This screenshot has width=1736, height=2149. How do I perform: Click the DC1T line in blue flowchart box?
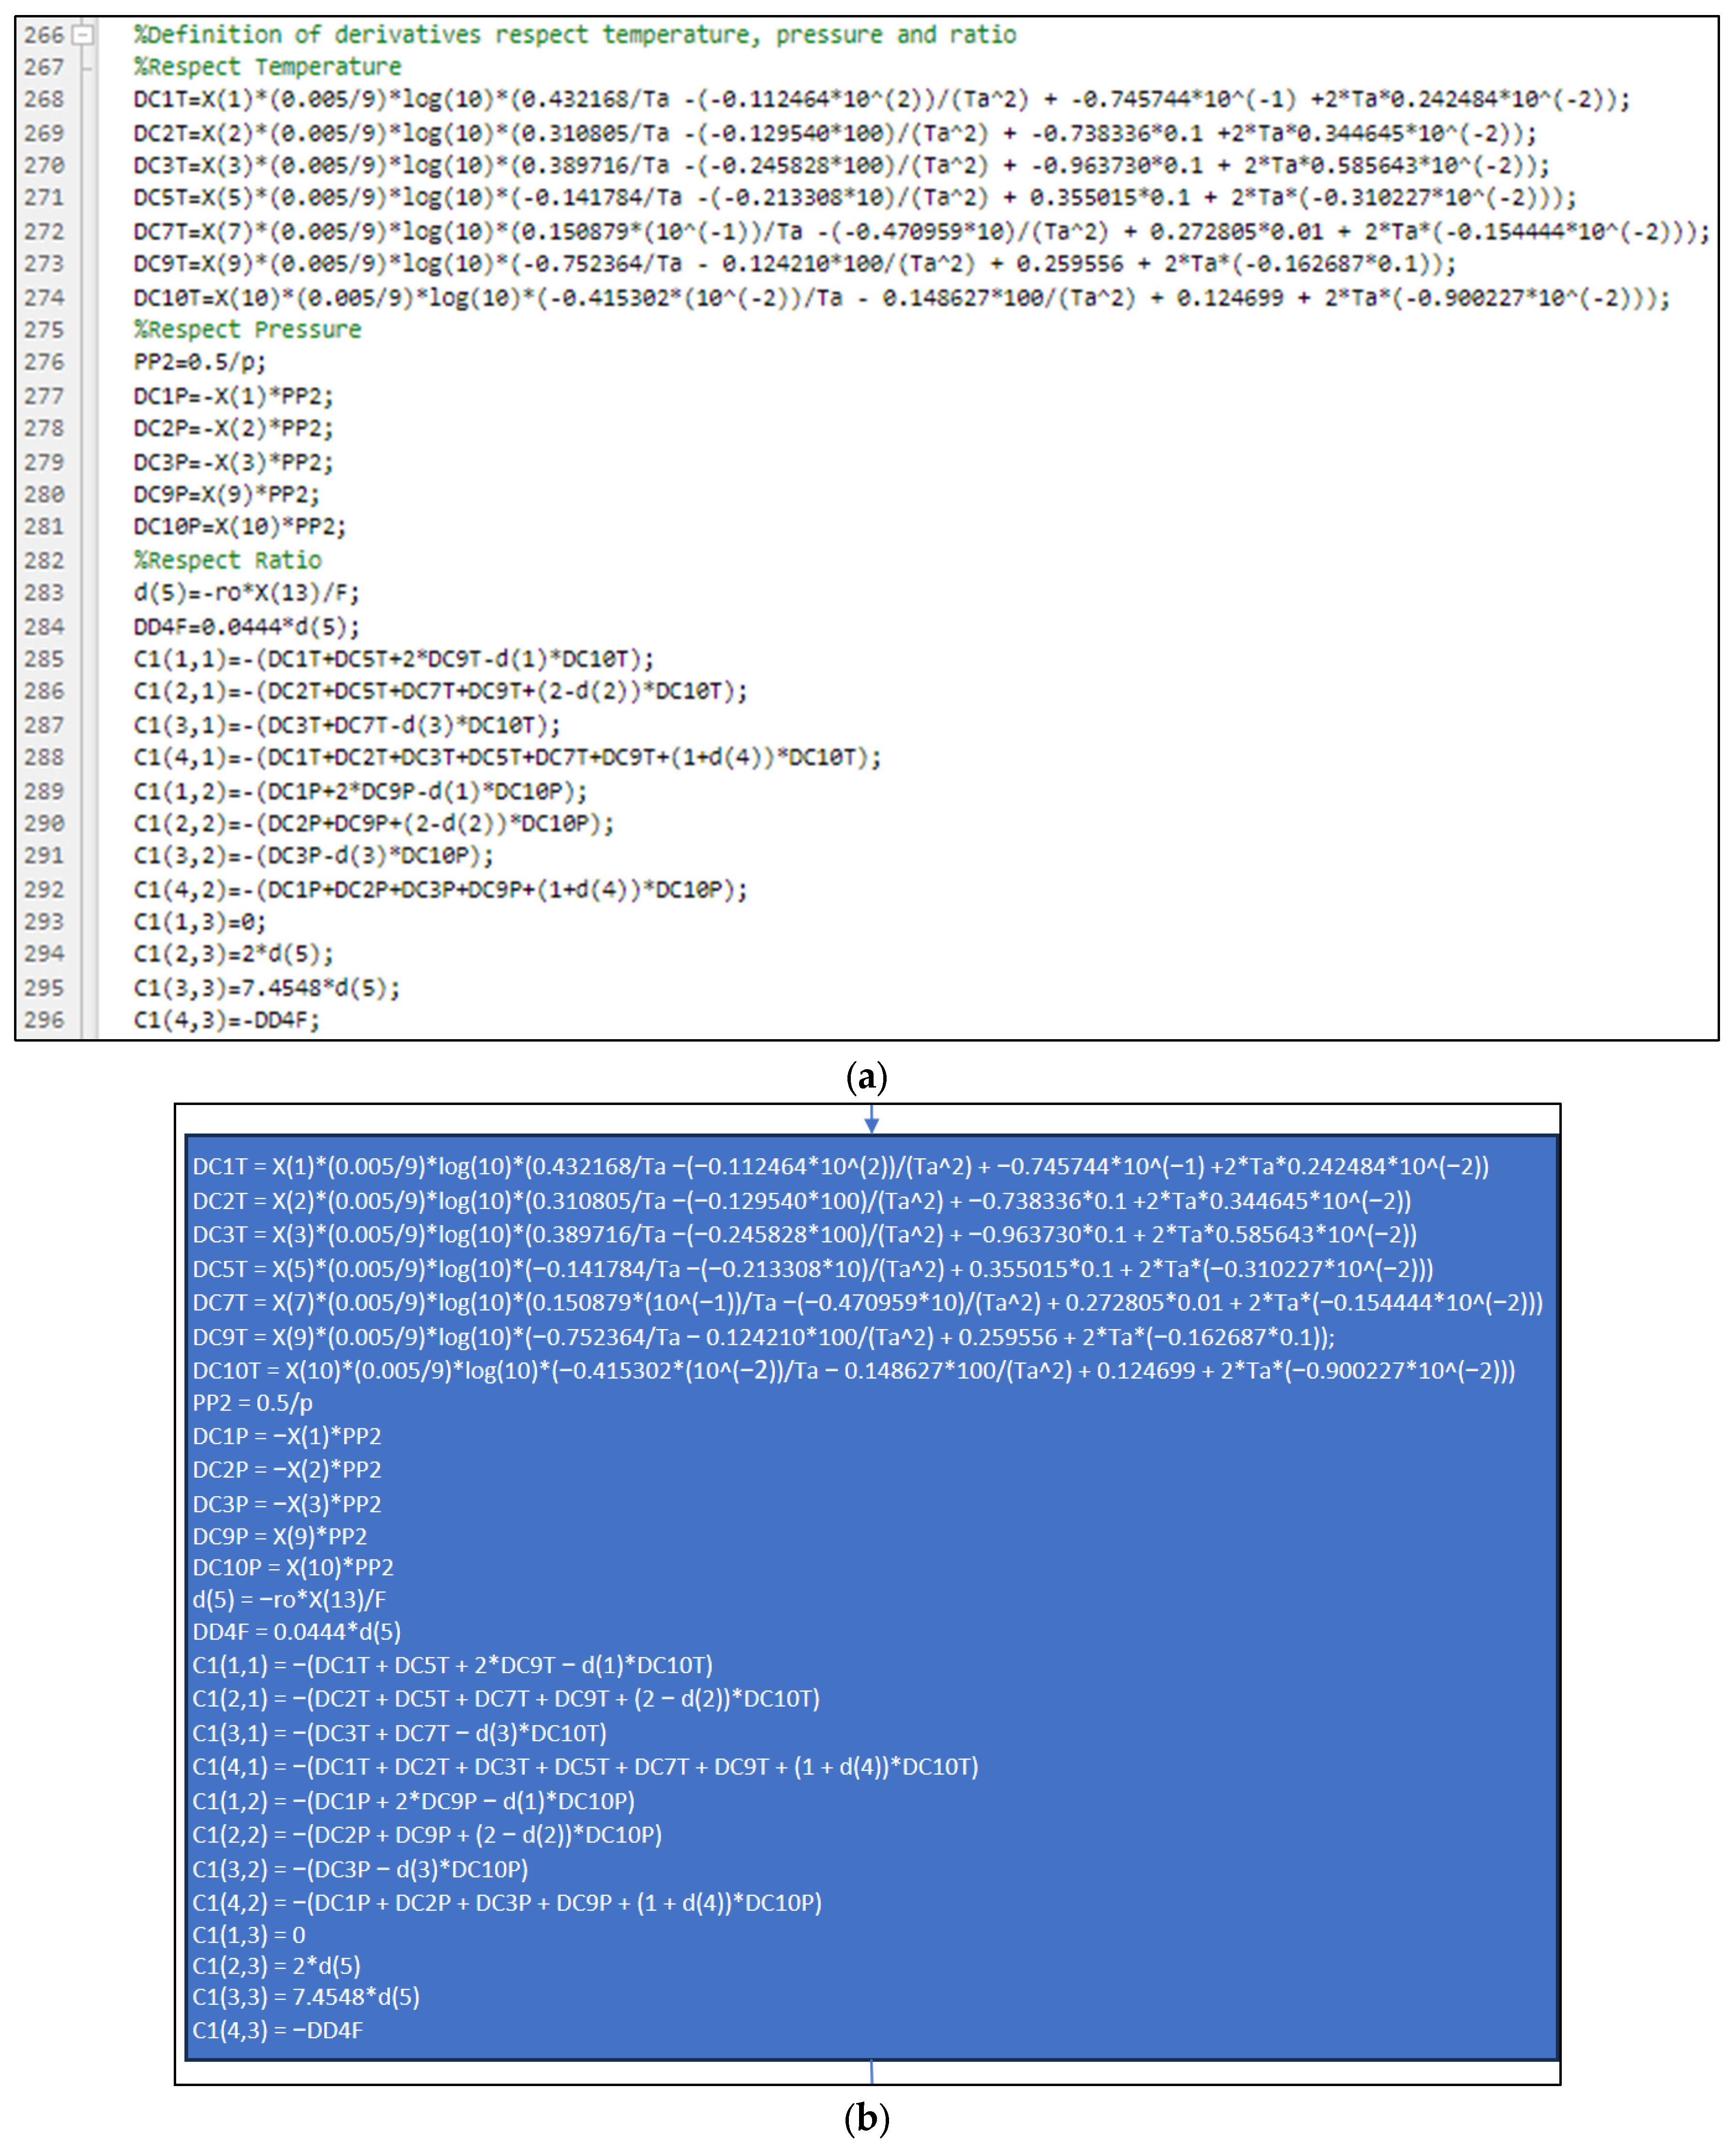[840, 1167]
